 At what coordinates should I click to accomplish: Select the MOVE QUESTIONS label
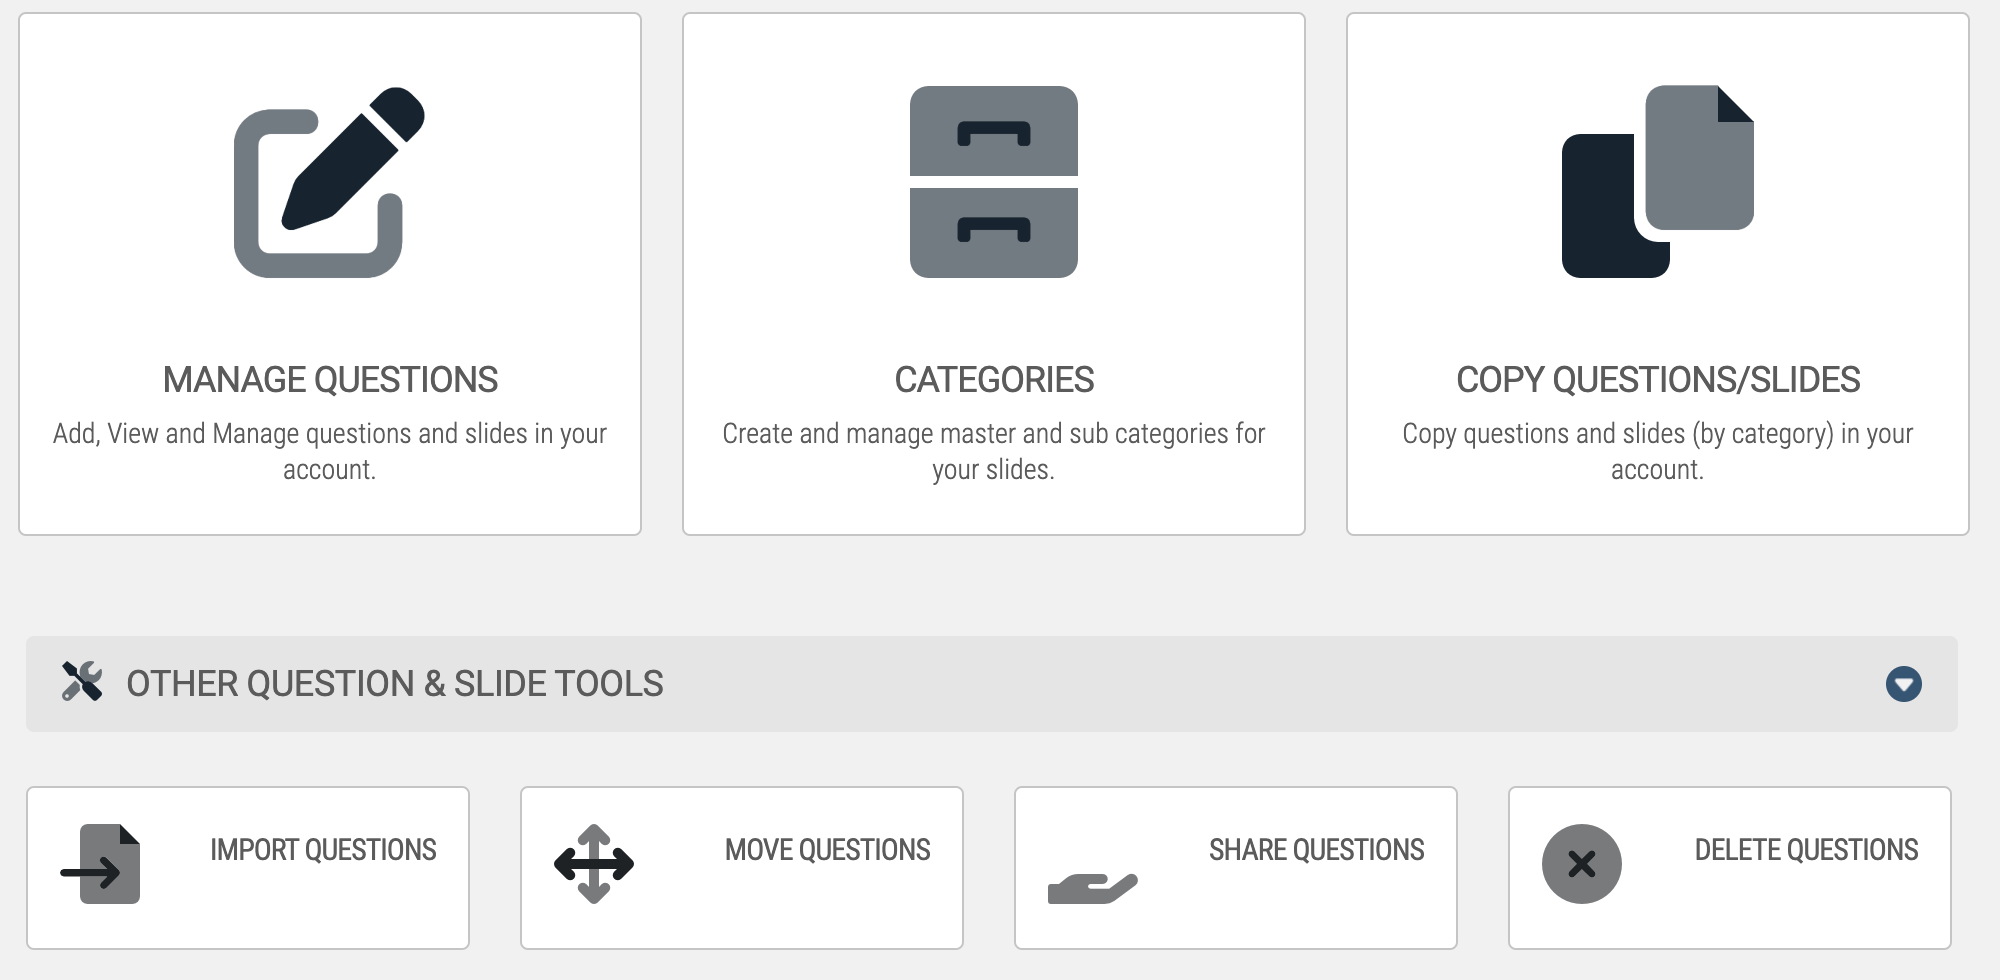click(828, 850)
